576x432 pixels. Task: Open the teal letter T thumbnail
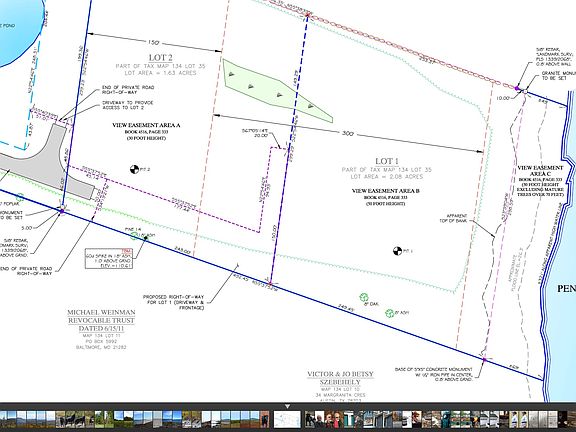point(349,419)
